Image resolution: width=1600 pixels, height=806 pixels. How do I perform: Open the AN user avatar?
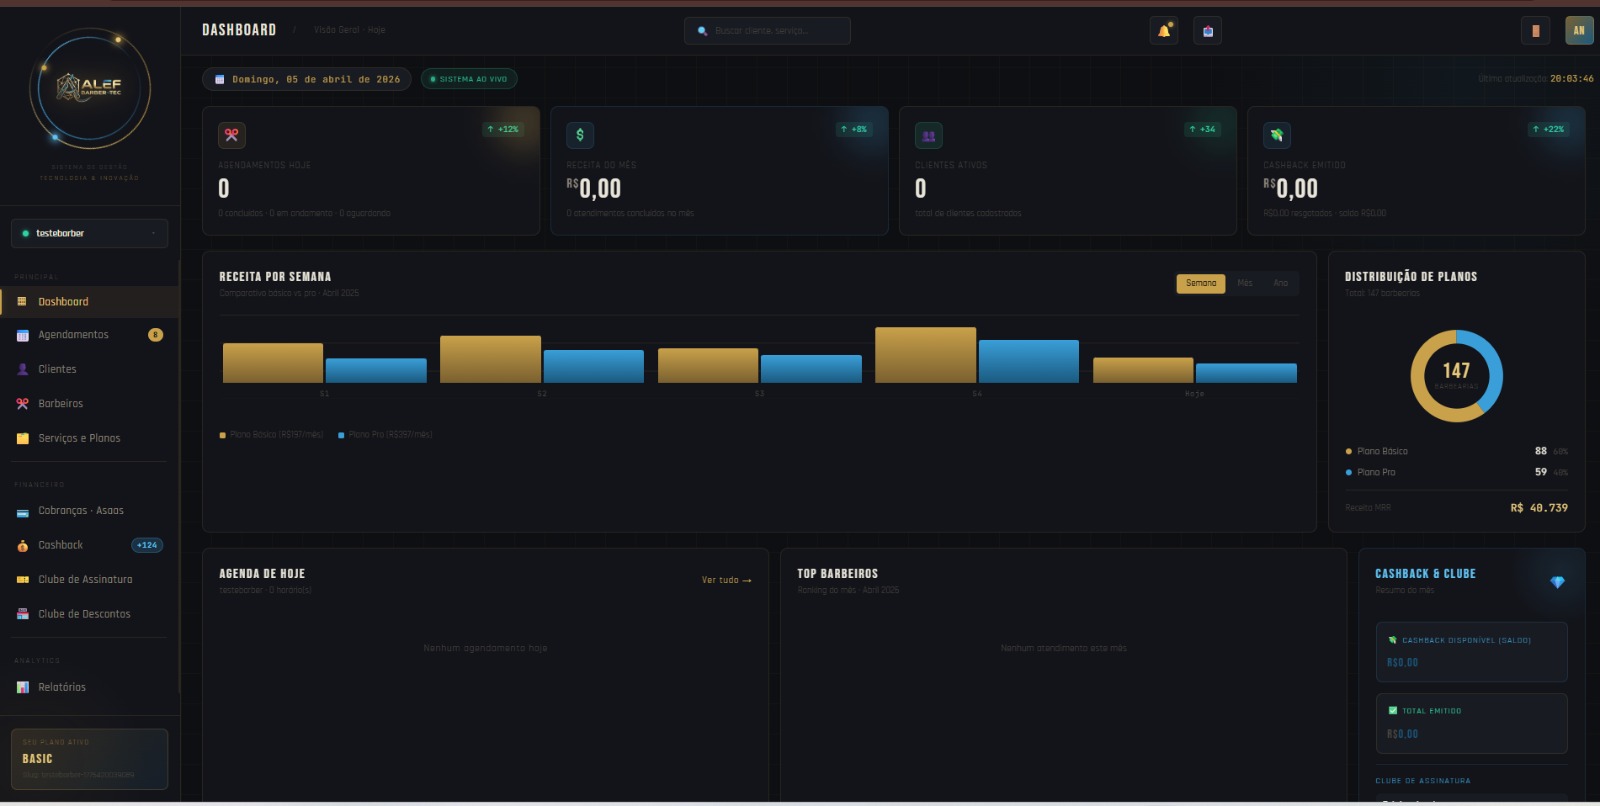tap(1578, 31)
